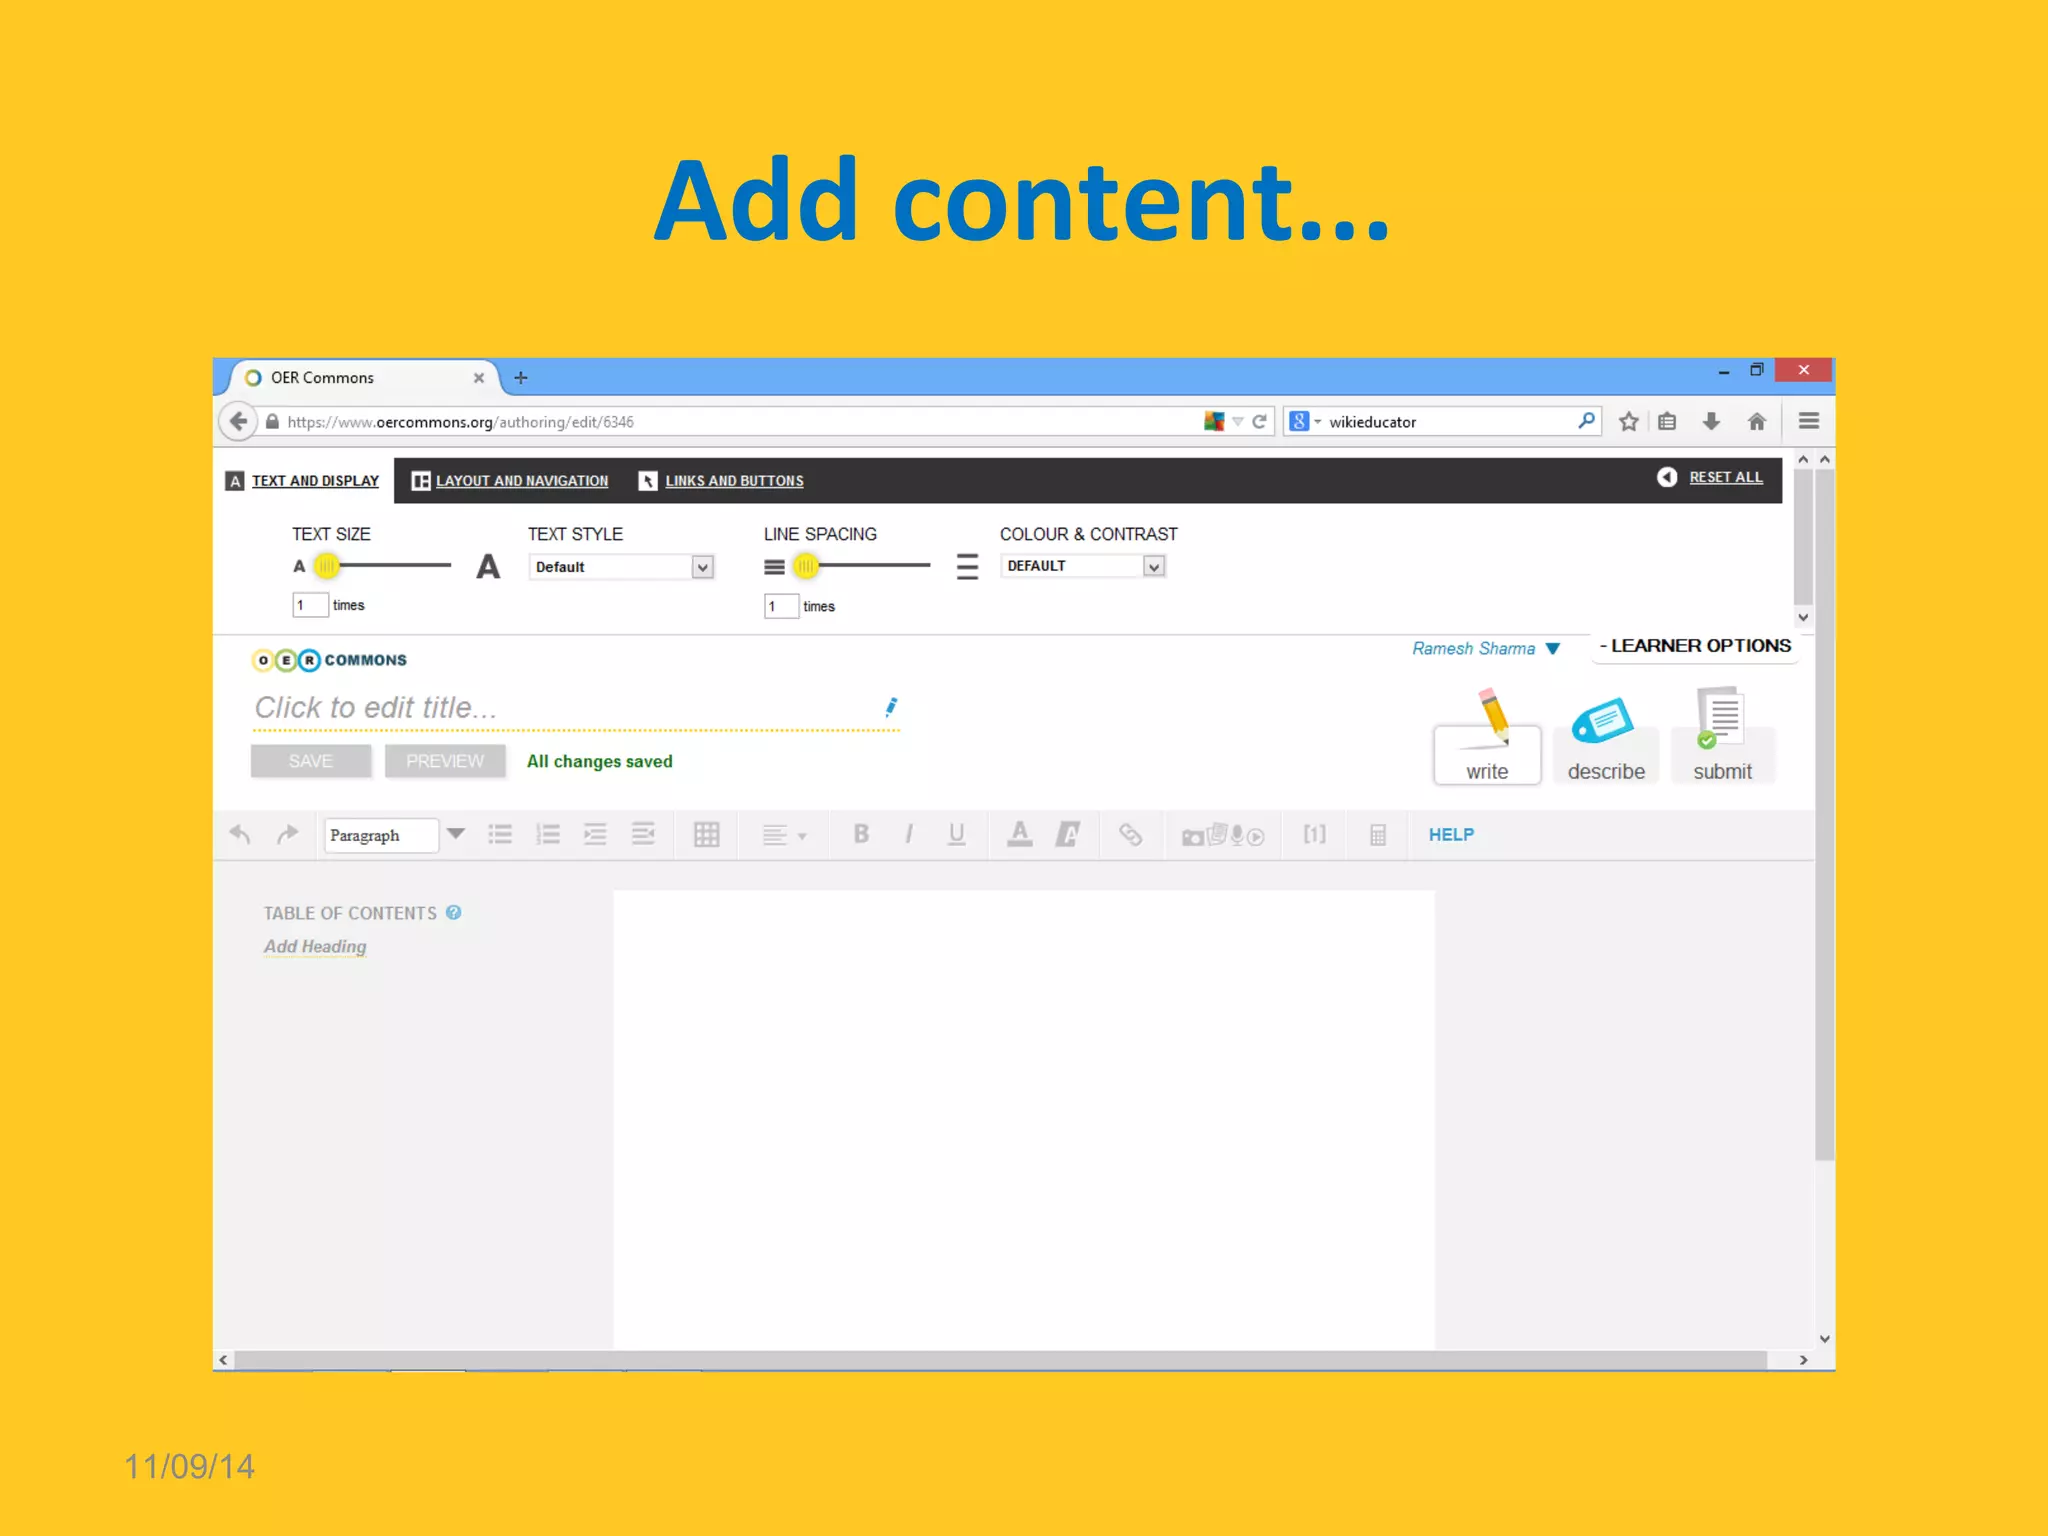Choose the text highlight color tool
Viewport: 2048px width, 1536px height.
coord(1068,834)
